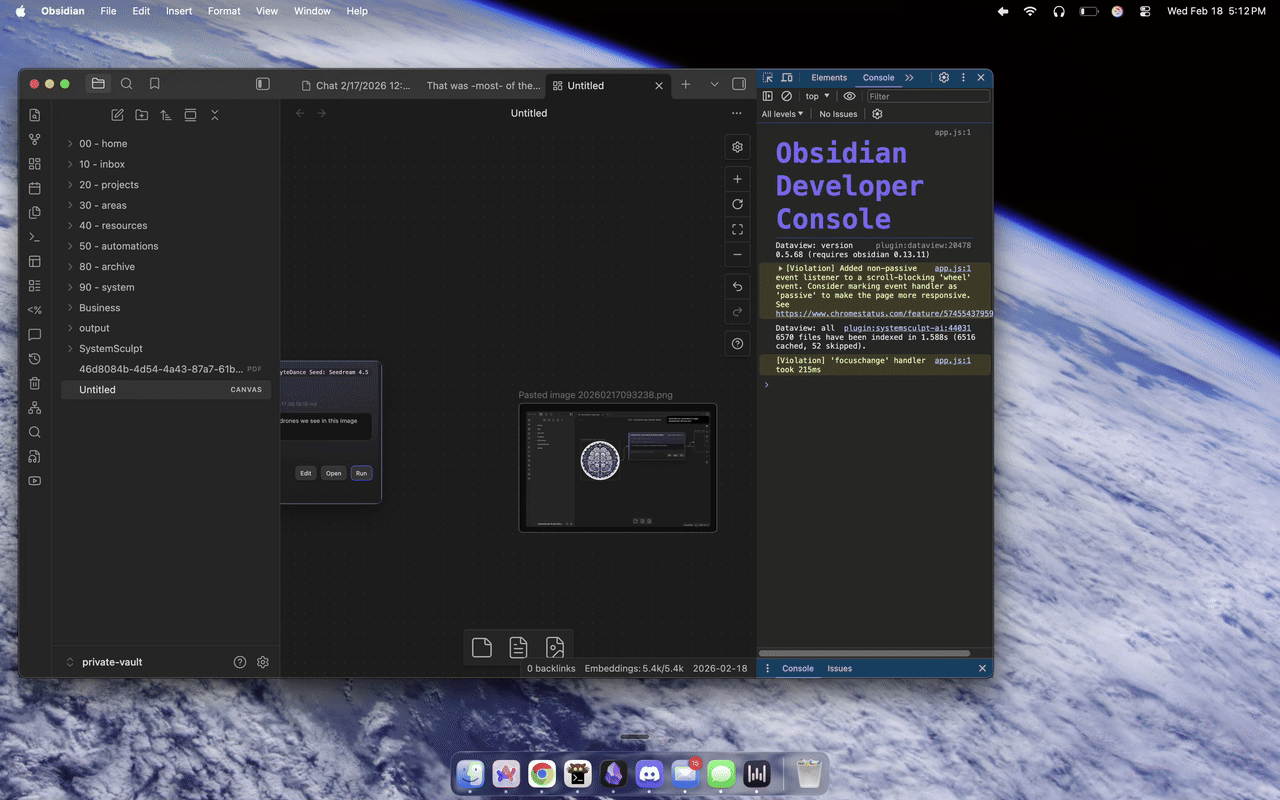Viewport: 1280px width, 800px height.
Task: Collapse the left sidebar with its toggle
Action: [263, 84]
